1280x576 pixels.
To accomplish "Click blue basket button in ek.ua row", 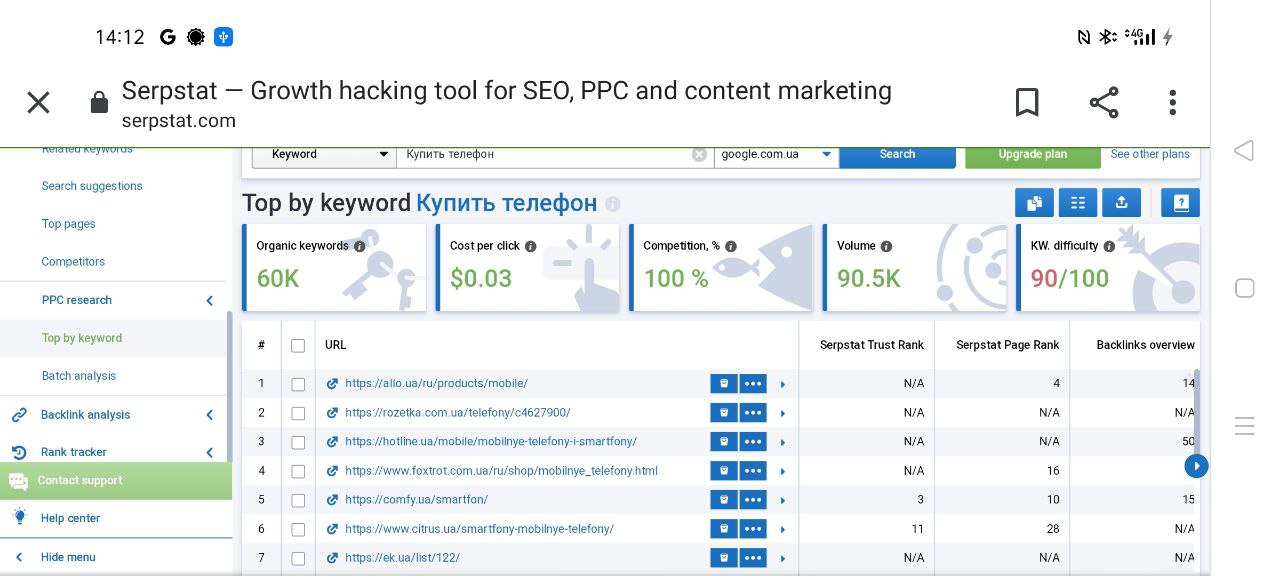I will click(x=724, y=558).
